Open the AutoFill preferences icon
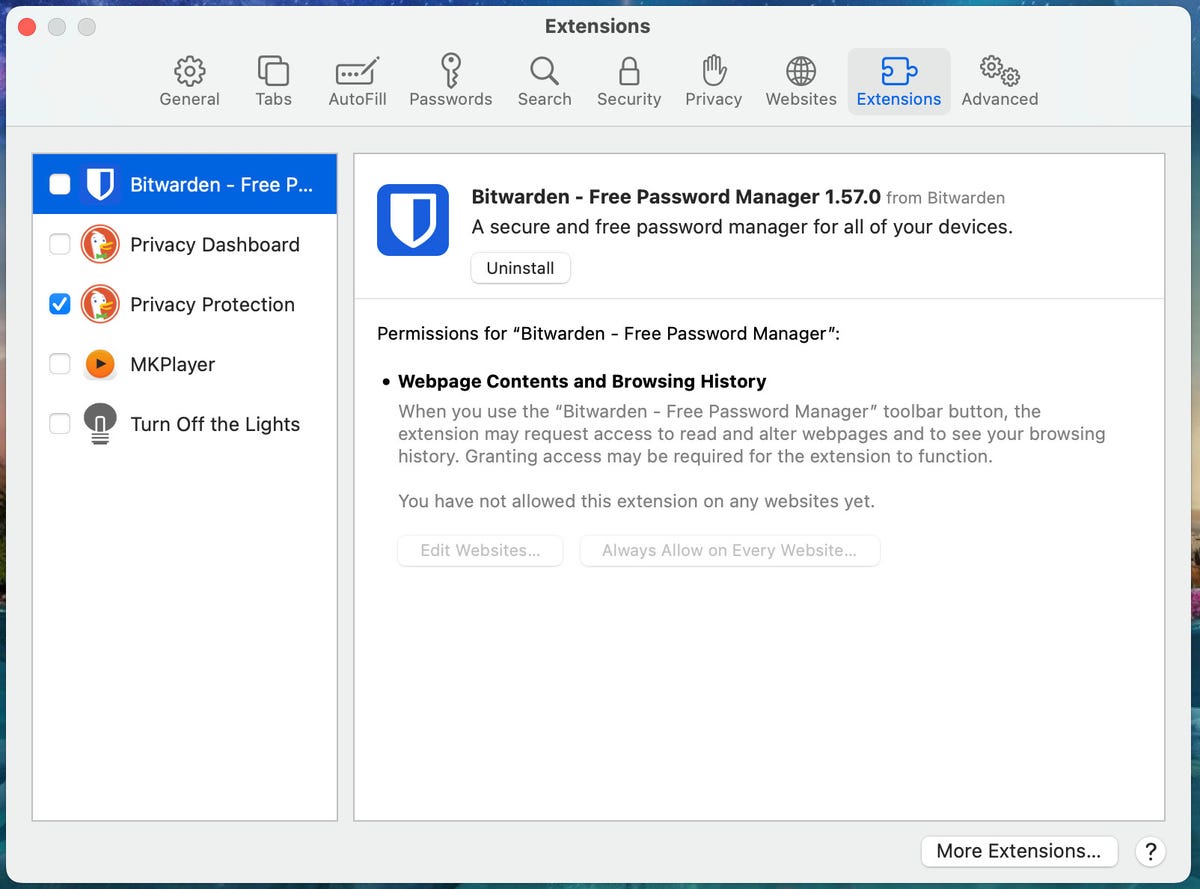Screen dimensions: 1200x889 [x=357, y=71]
